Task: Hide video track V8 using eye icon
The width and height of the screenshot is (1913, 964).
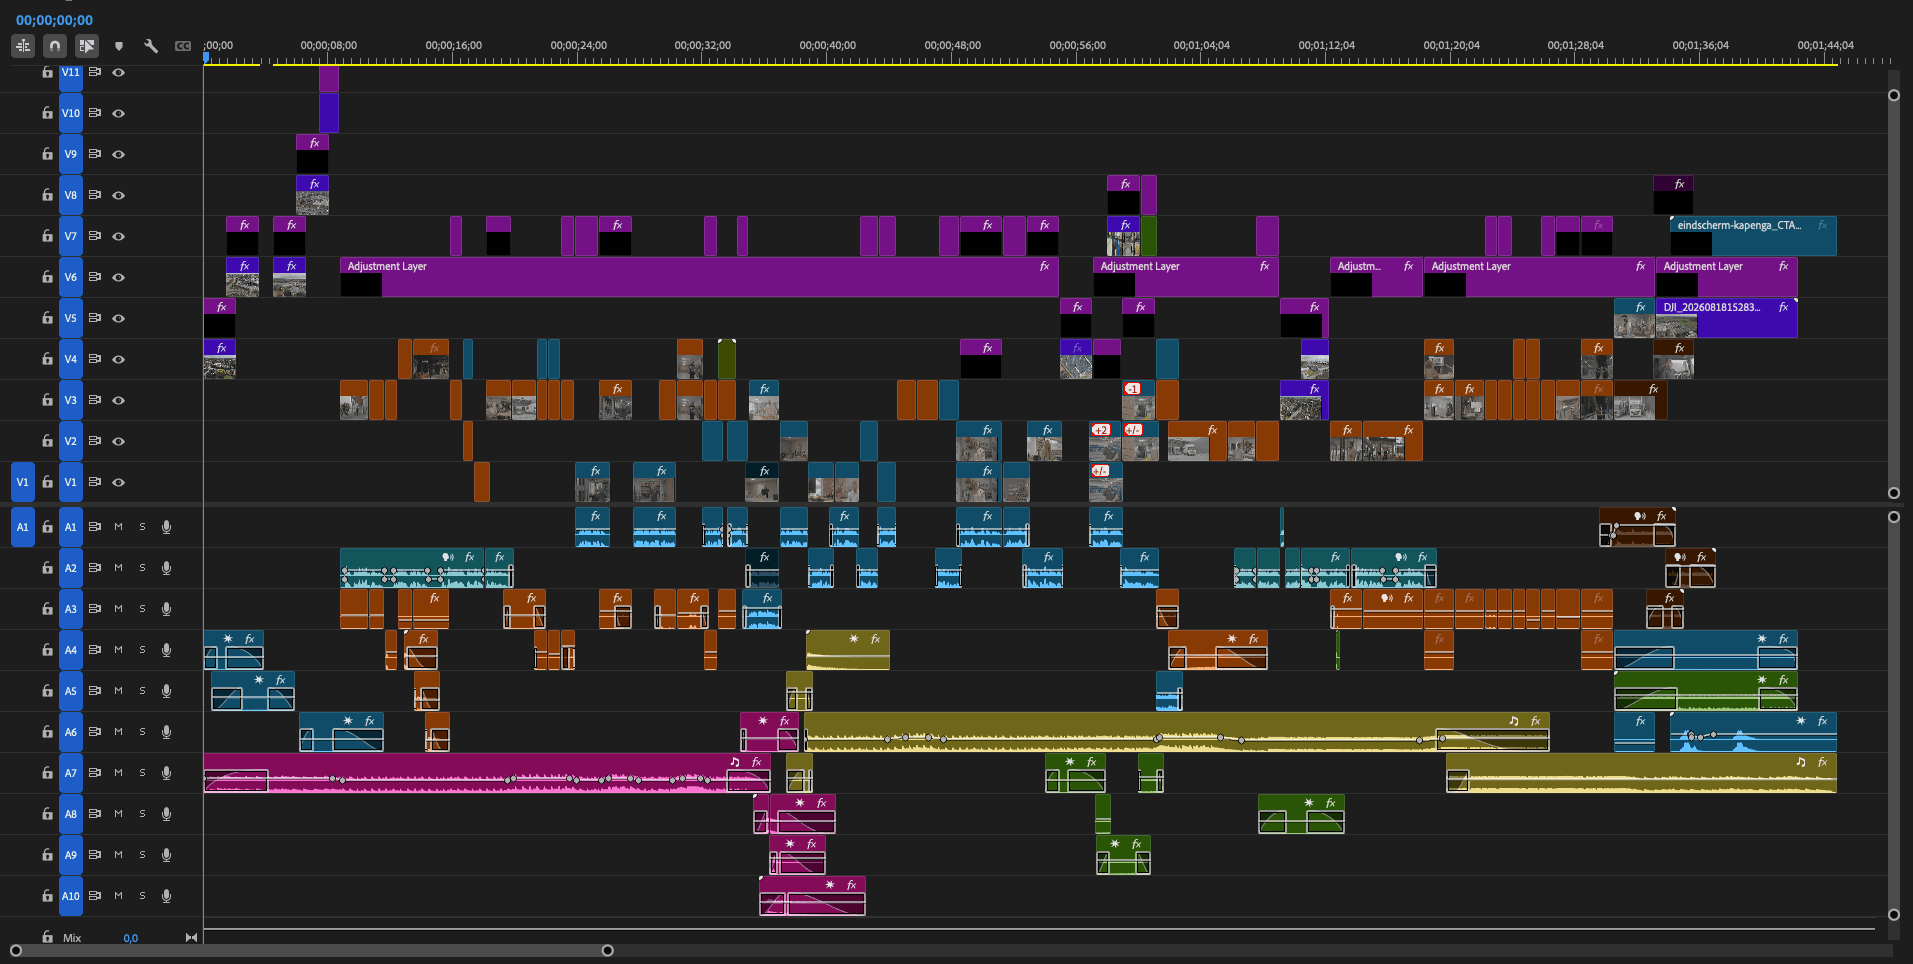Action: click(x=119, y=195)
